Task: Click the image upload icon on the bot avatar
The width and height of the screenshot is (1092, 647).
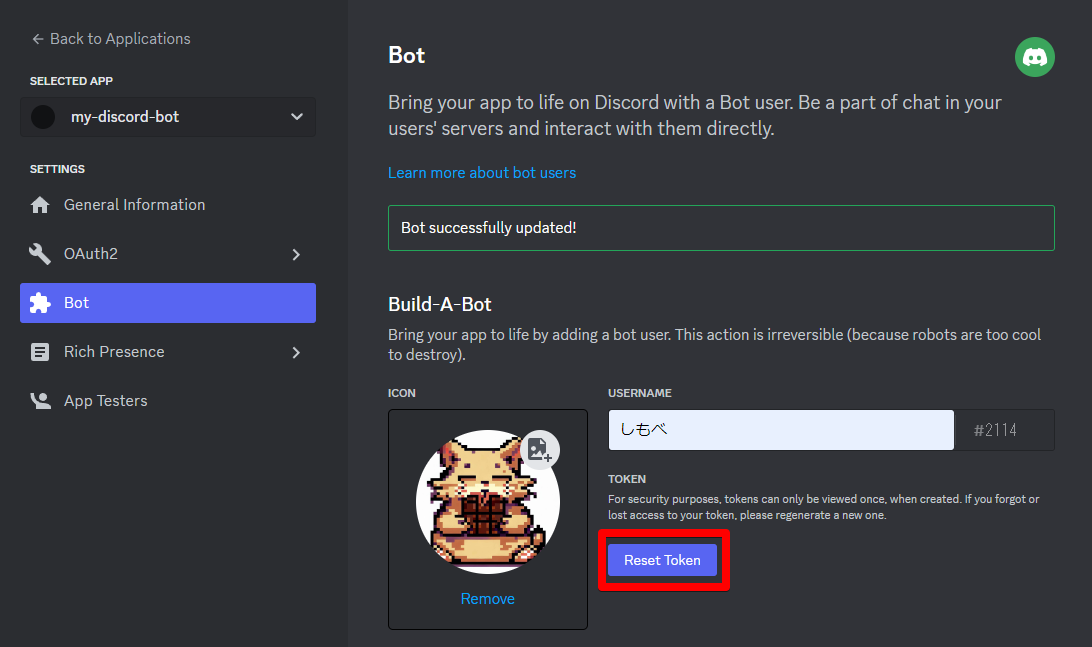Action: point(539,451)
